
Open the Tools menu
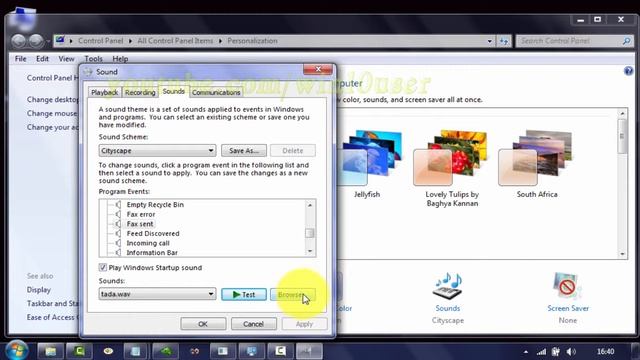[93, 59]
